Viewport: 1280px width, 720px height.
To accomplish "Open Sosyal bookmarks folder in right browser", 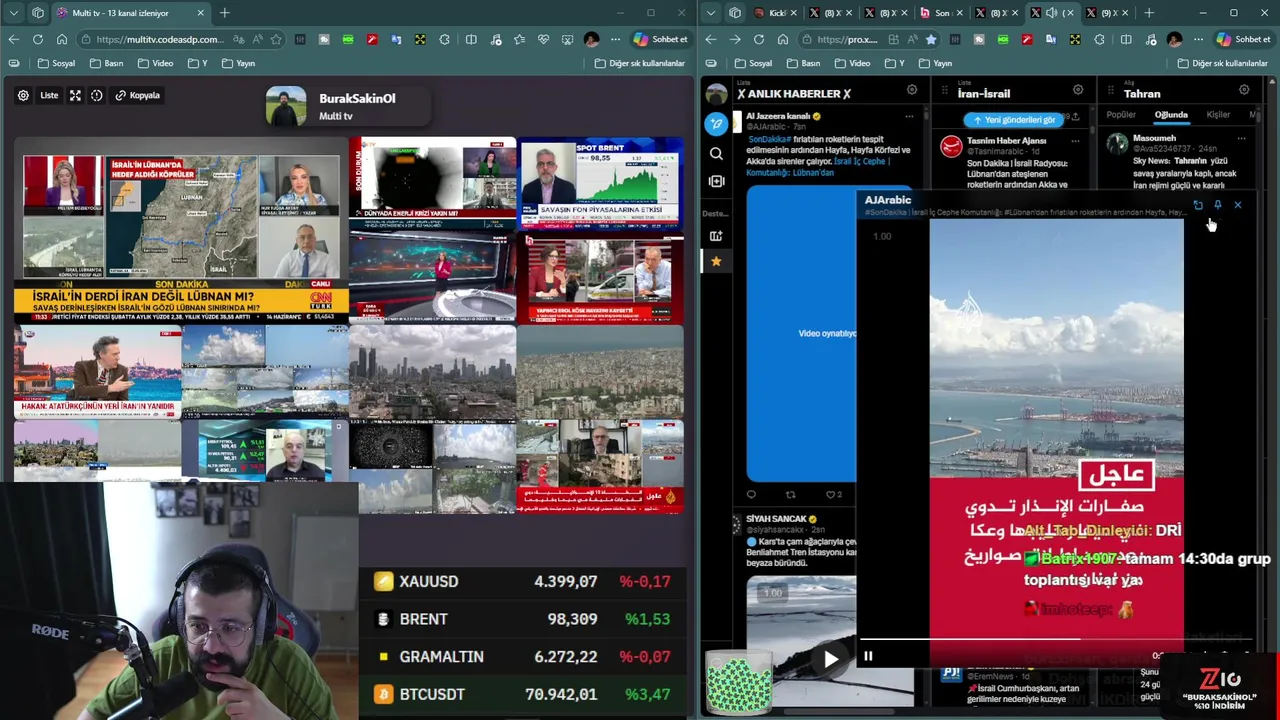I will (x=753, y=63).
